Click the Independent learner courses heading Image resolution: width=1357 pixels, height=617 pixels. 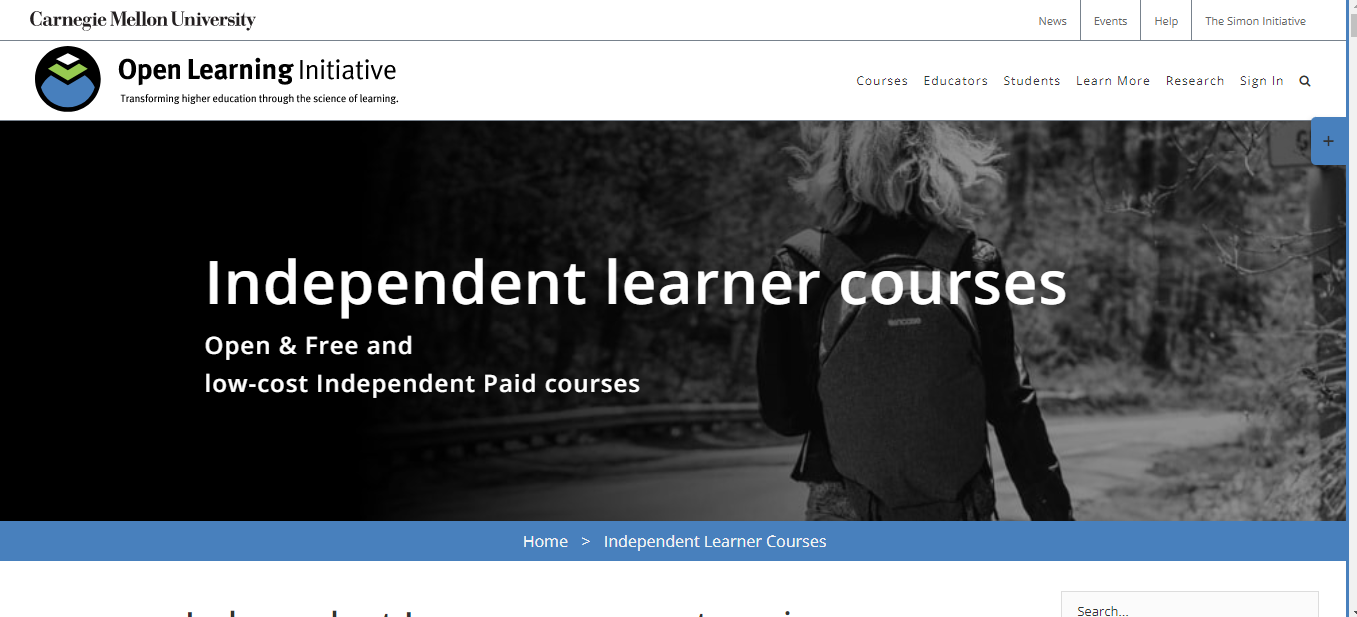636,282
